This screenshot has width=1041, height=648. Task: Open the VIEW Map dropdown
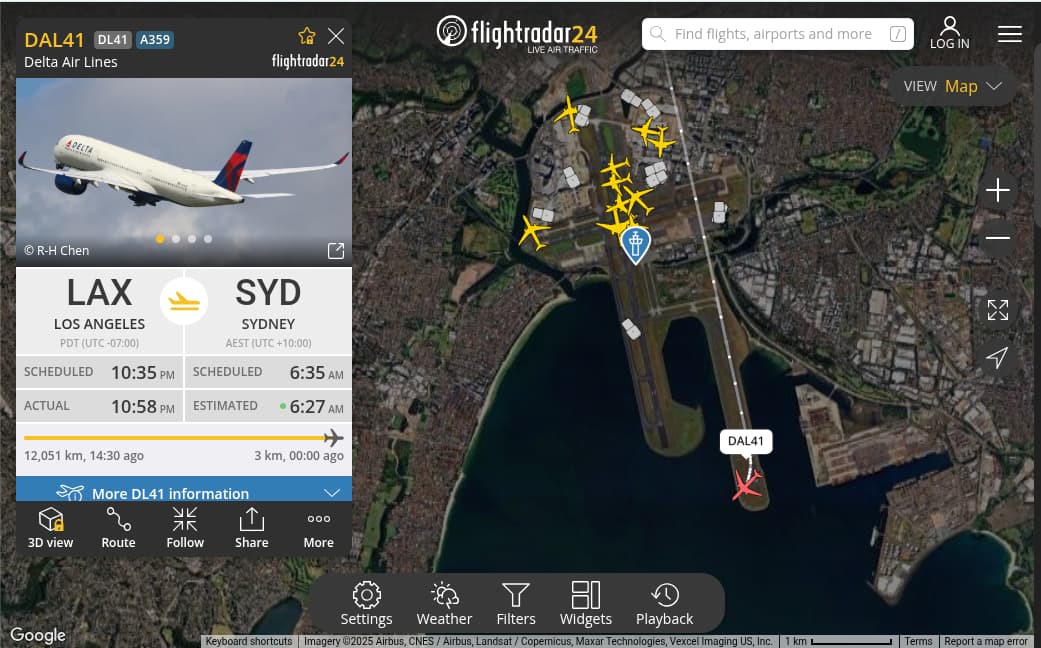(x=952, y=86)
